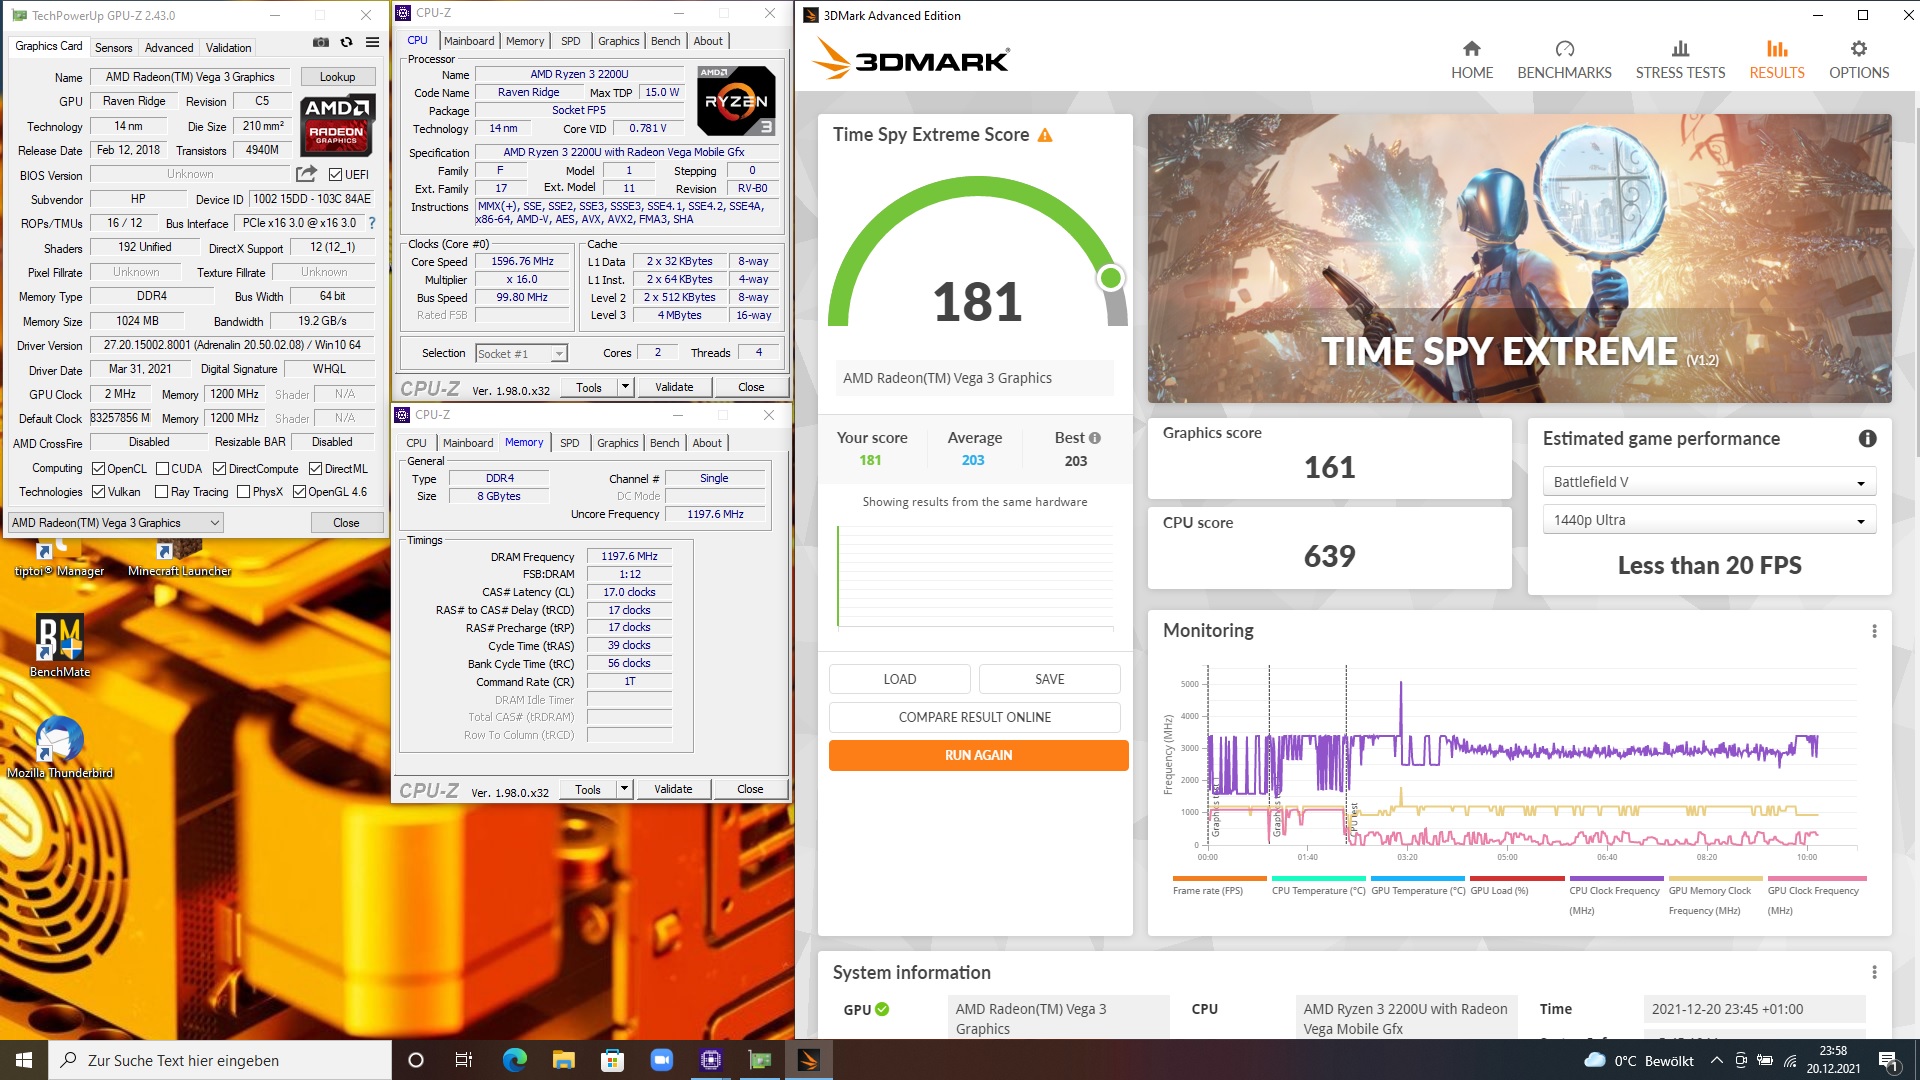Click the GPU-Z refresh icon
This screenshot has width=1920, height=1080.
point(346,42)
